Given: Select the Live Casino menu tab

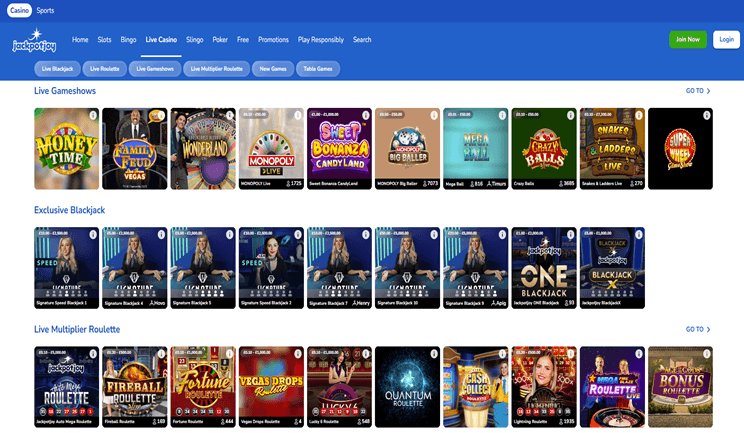Looking at the screenshot, I should tap(161, 40).
